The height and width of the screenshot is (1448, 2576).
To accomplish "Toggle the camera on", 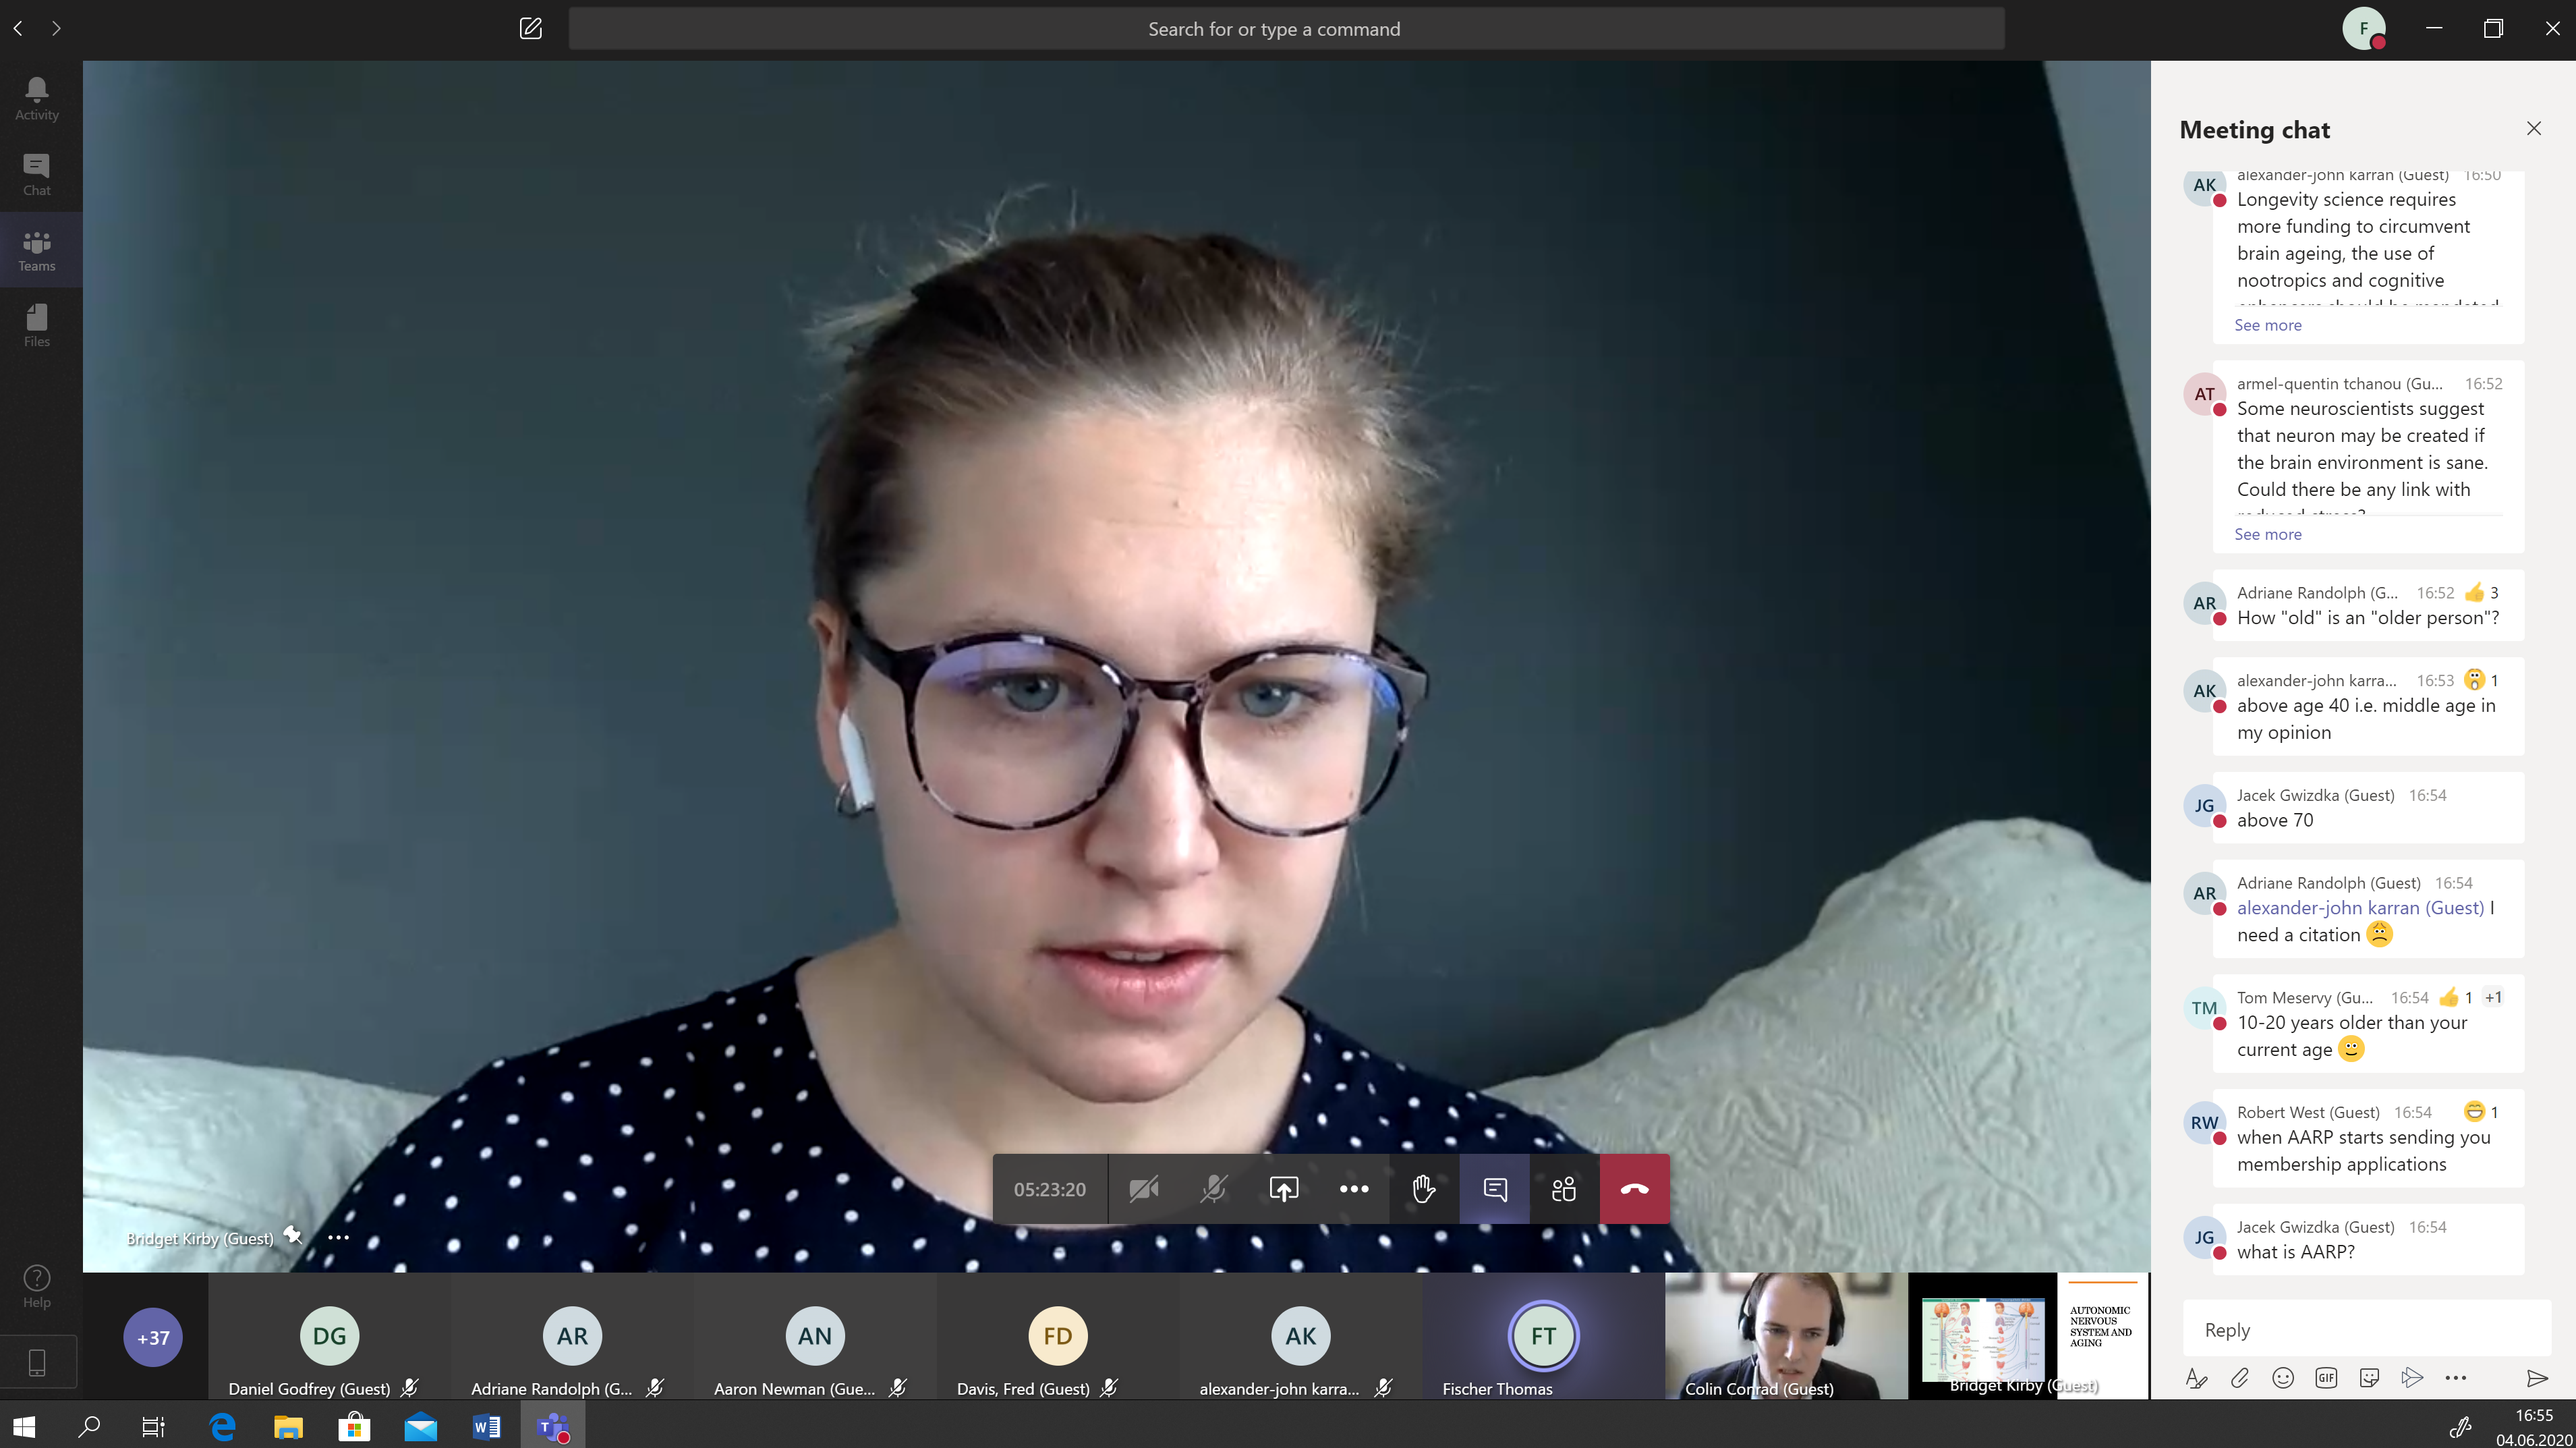I will [x=1144, y=1189].
